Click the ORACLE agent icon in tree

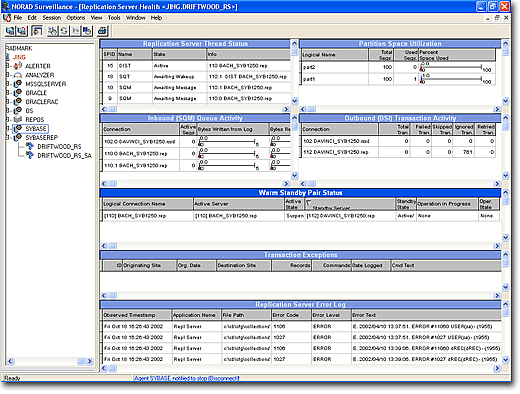tap(18, 93)
